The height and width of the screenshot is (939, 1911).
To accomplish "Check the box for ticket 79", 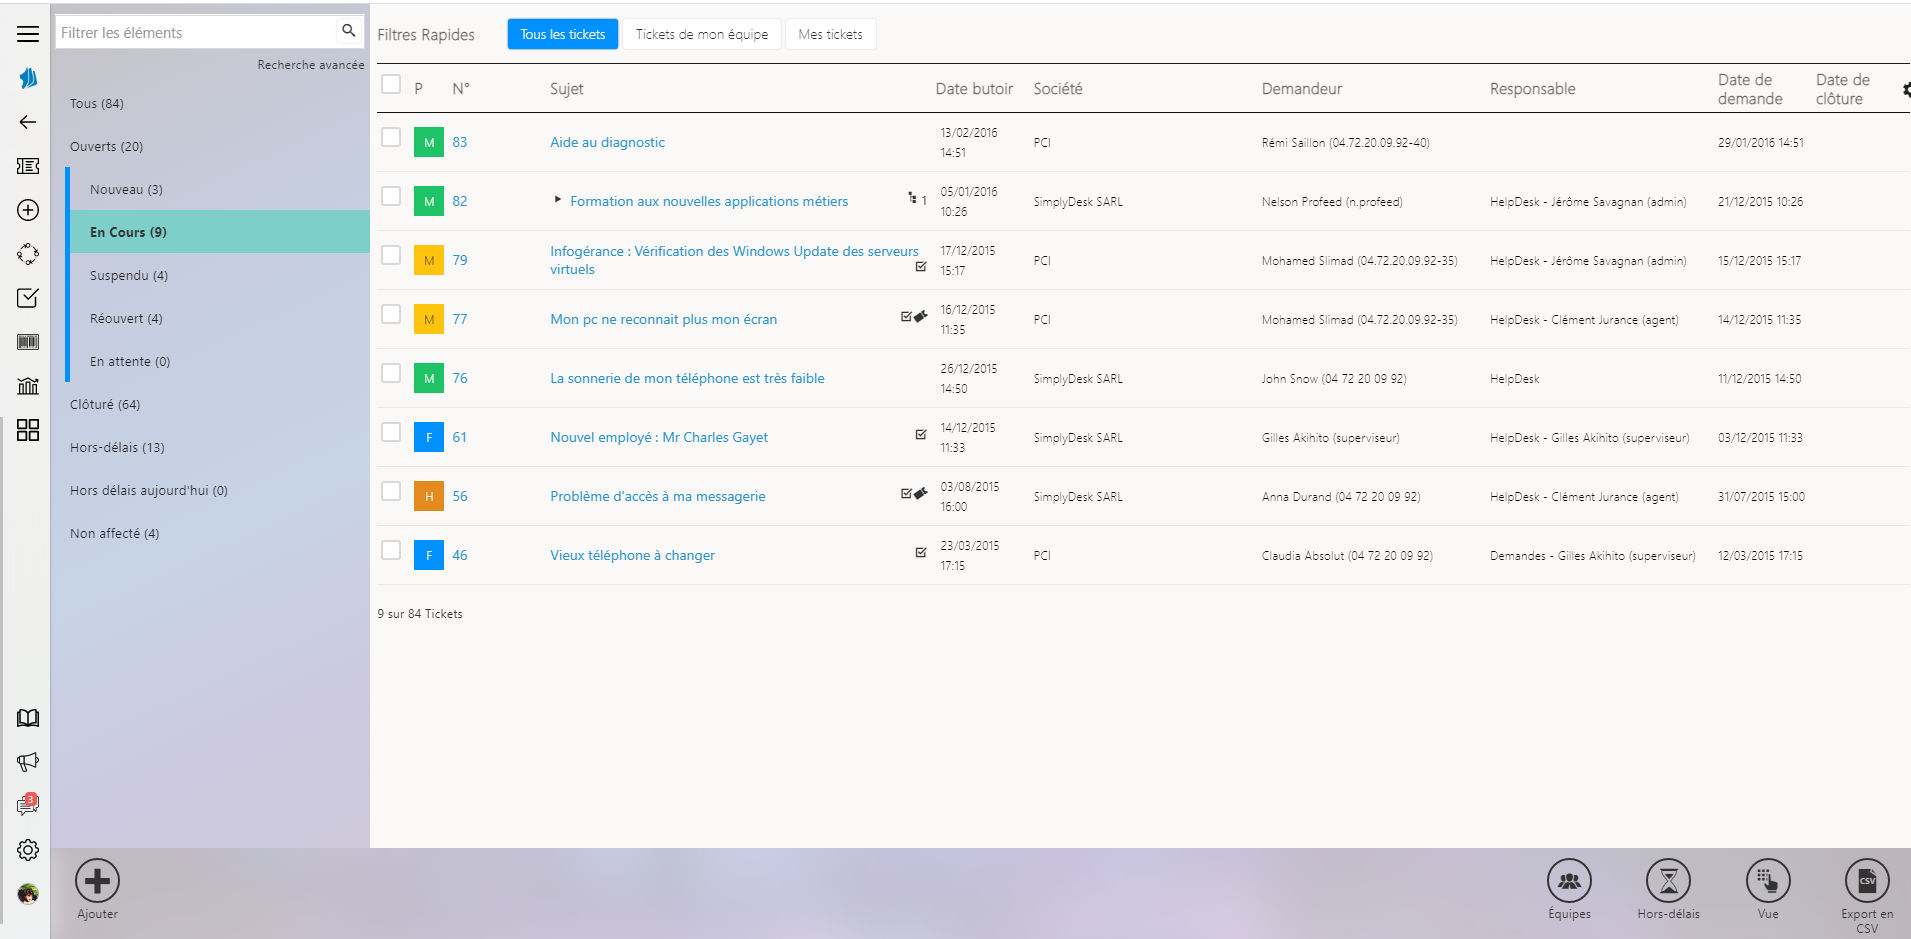I will pyautogui.click(x=391, y=255).
